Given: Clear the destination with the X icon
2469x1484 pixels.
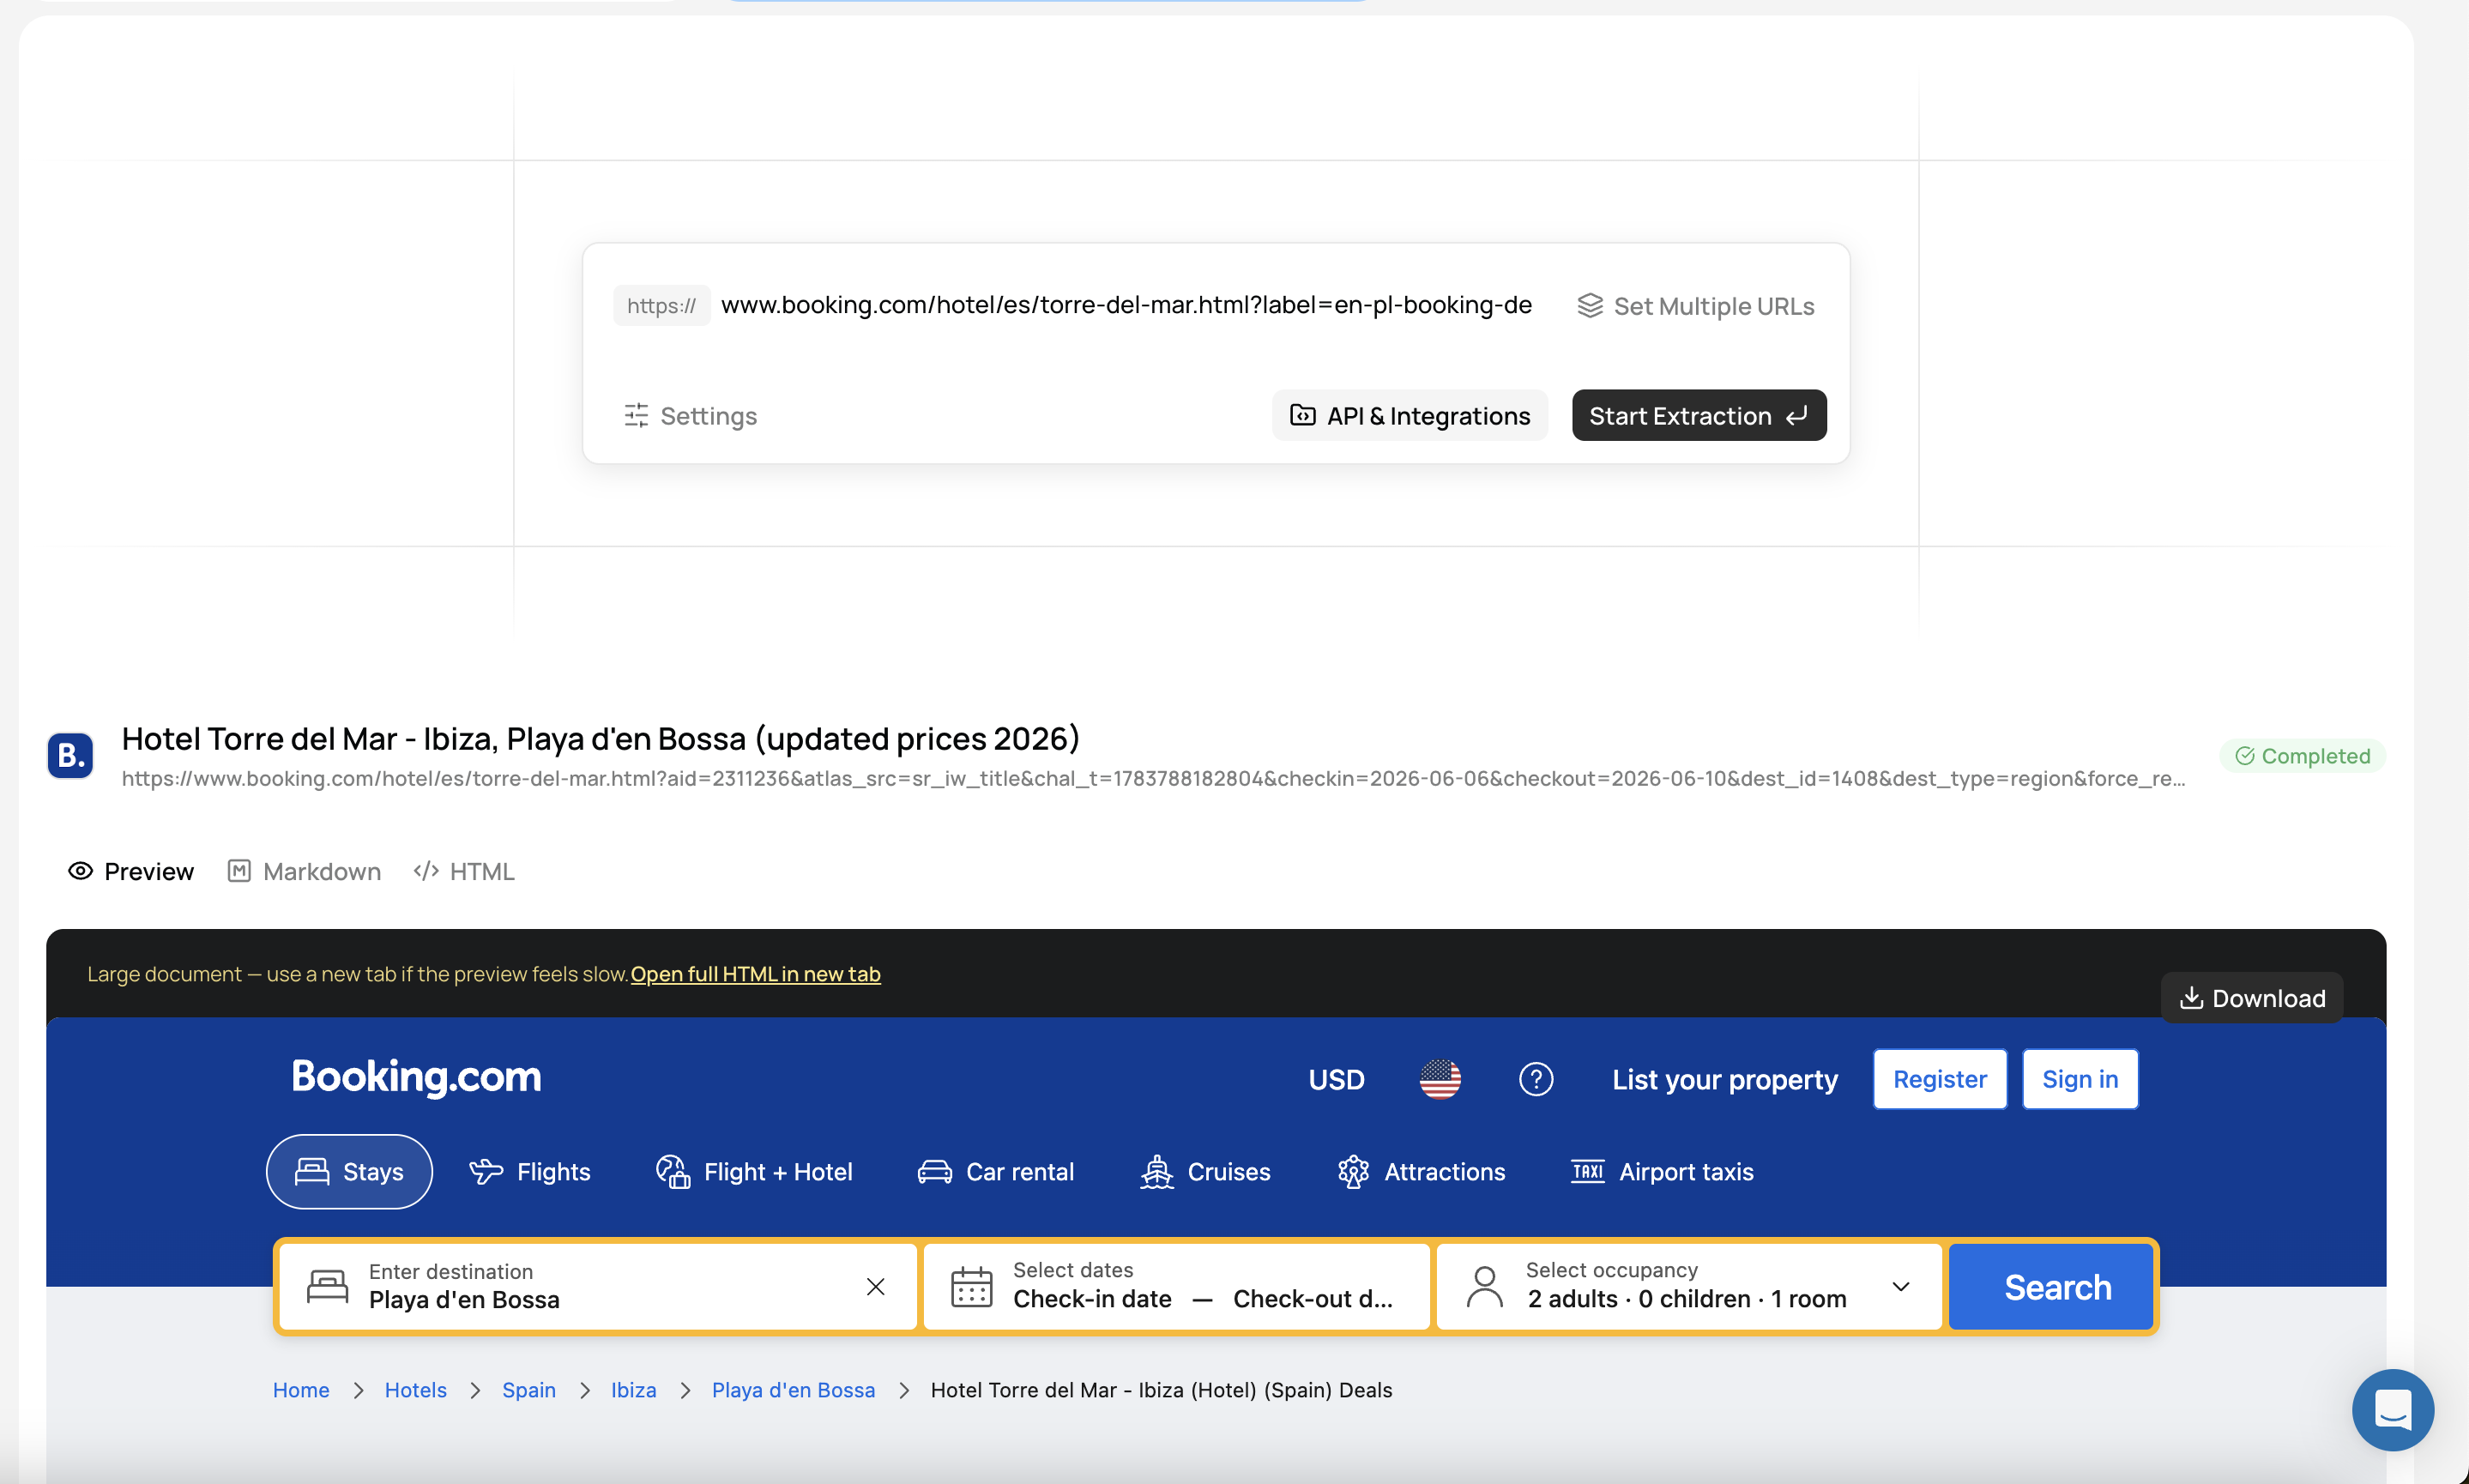Looking at the screenshot, I should pos(875,1286).
